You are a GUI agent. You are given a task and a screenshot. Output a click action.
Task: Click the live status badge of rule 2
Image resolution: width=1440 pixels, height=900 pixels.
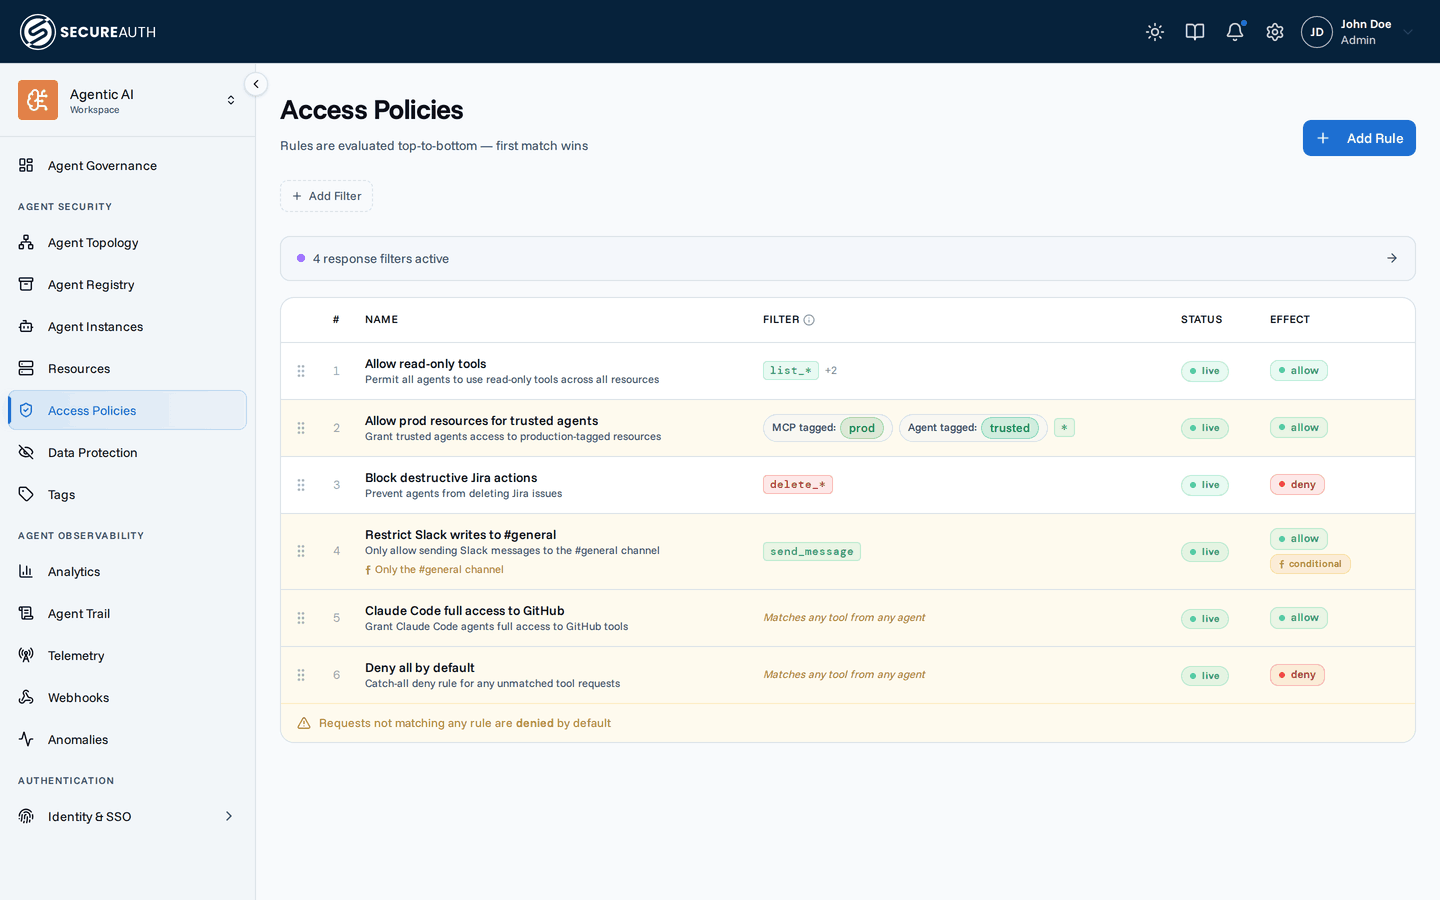point(1205,428)
